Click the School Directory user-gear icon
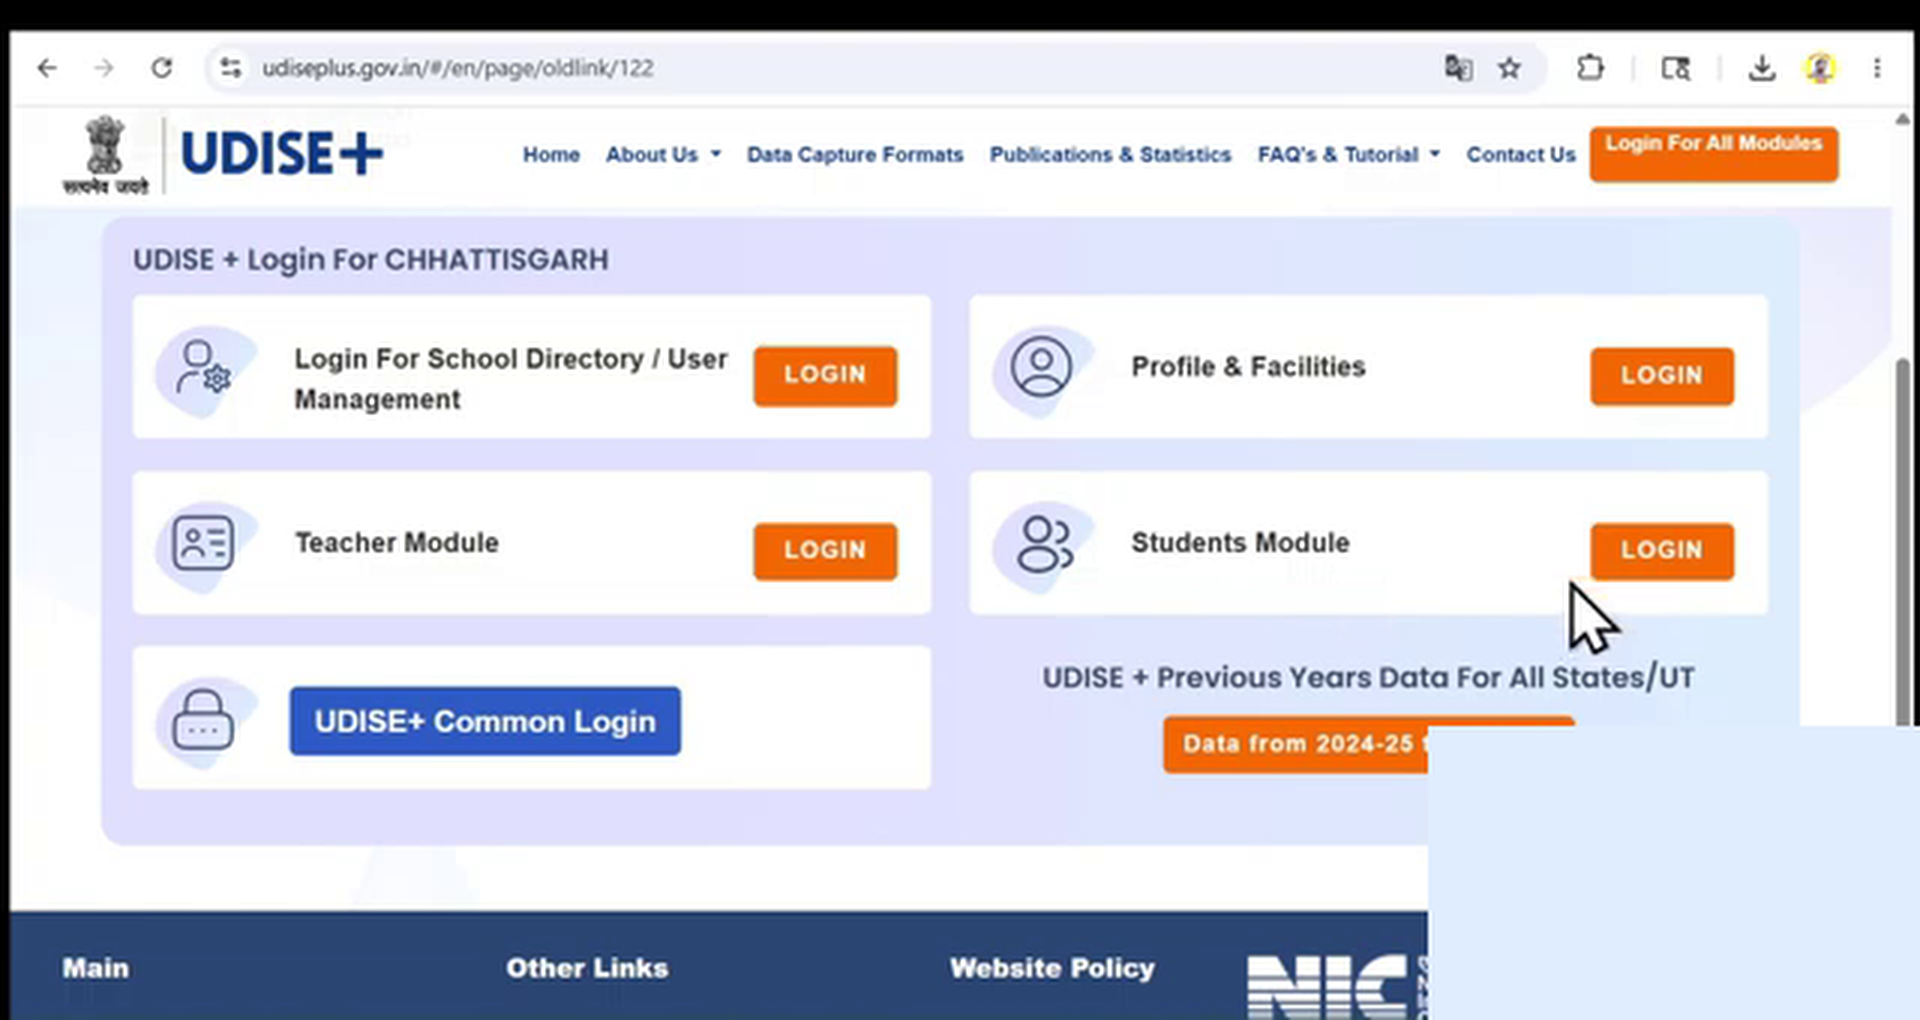Image resolution: width=1920 pixels, height=1020 pixels. coord(204,369)
